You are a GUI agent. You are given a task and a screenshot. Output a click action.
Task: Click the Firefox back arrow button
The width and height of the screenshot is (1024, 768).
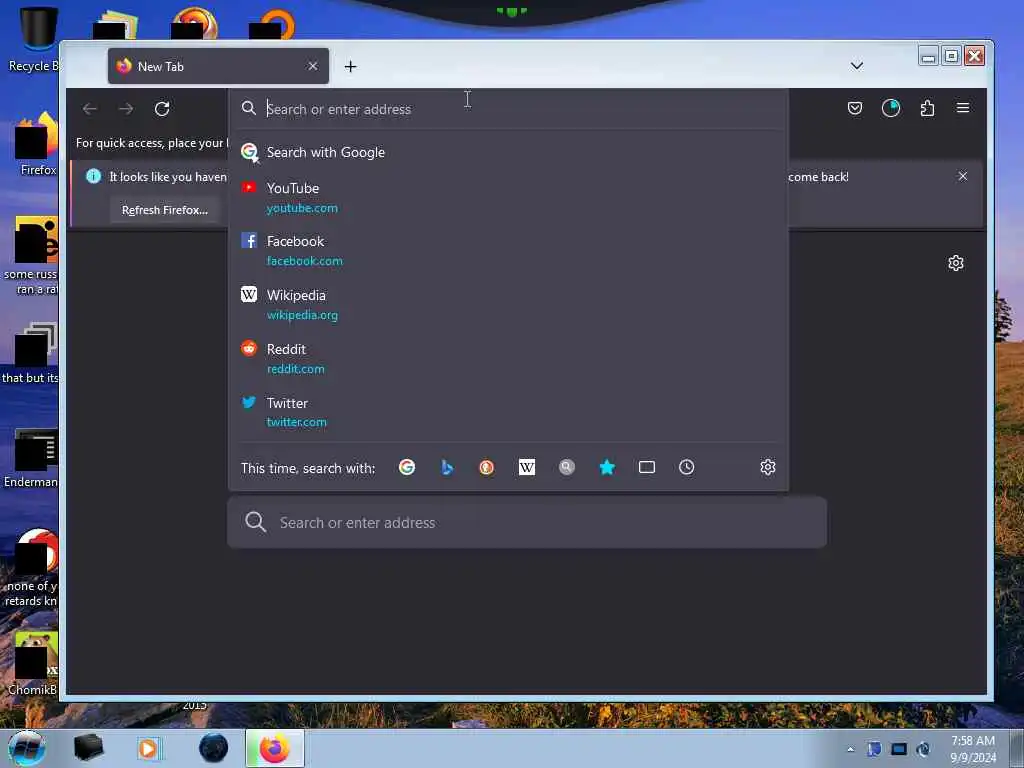coord(89,108)
